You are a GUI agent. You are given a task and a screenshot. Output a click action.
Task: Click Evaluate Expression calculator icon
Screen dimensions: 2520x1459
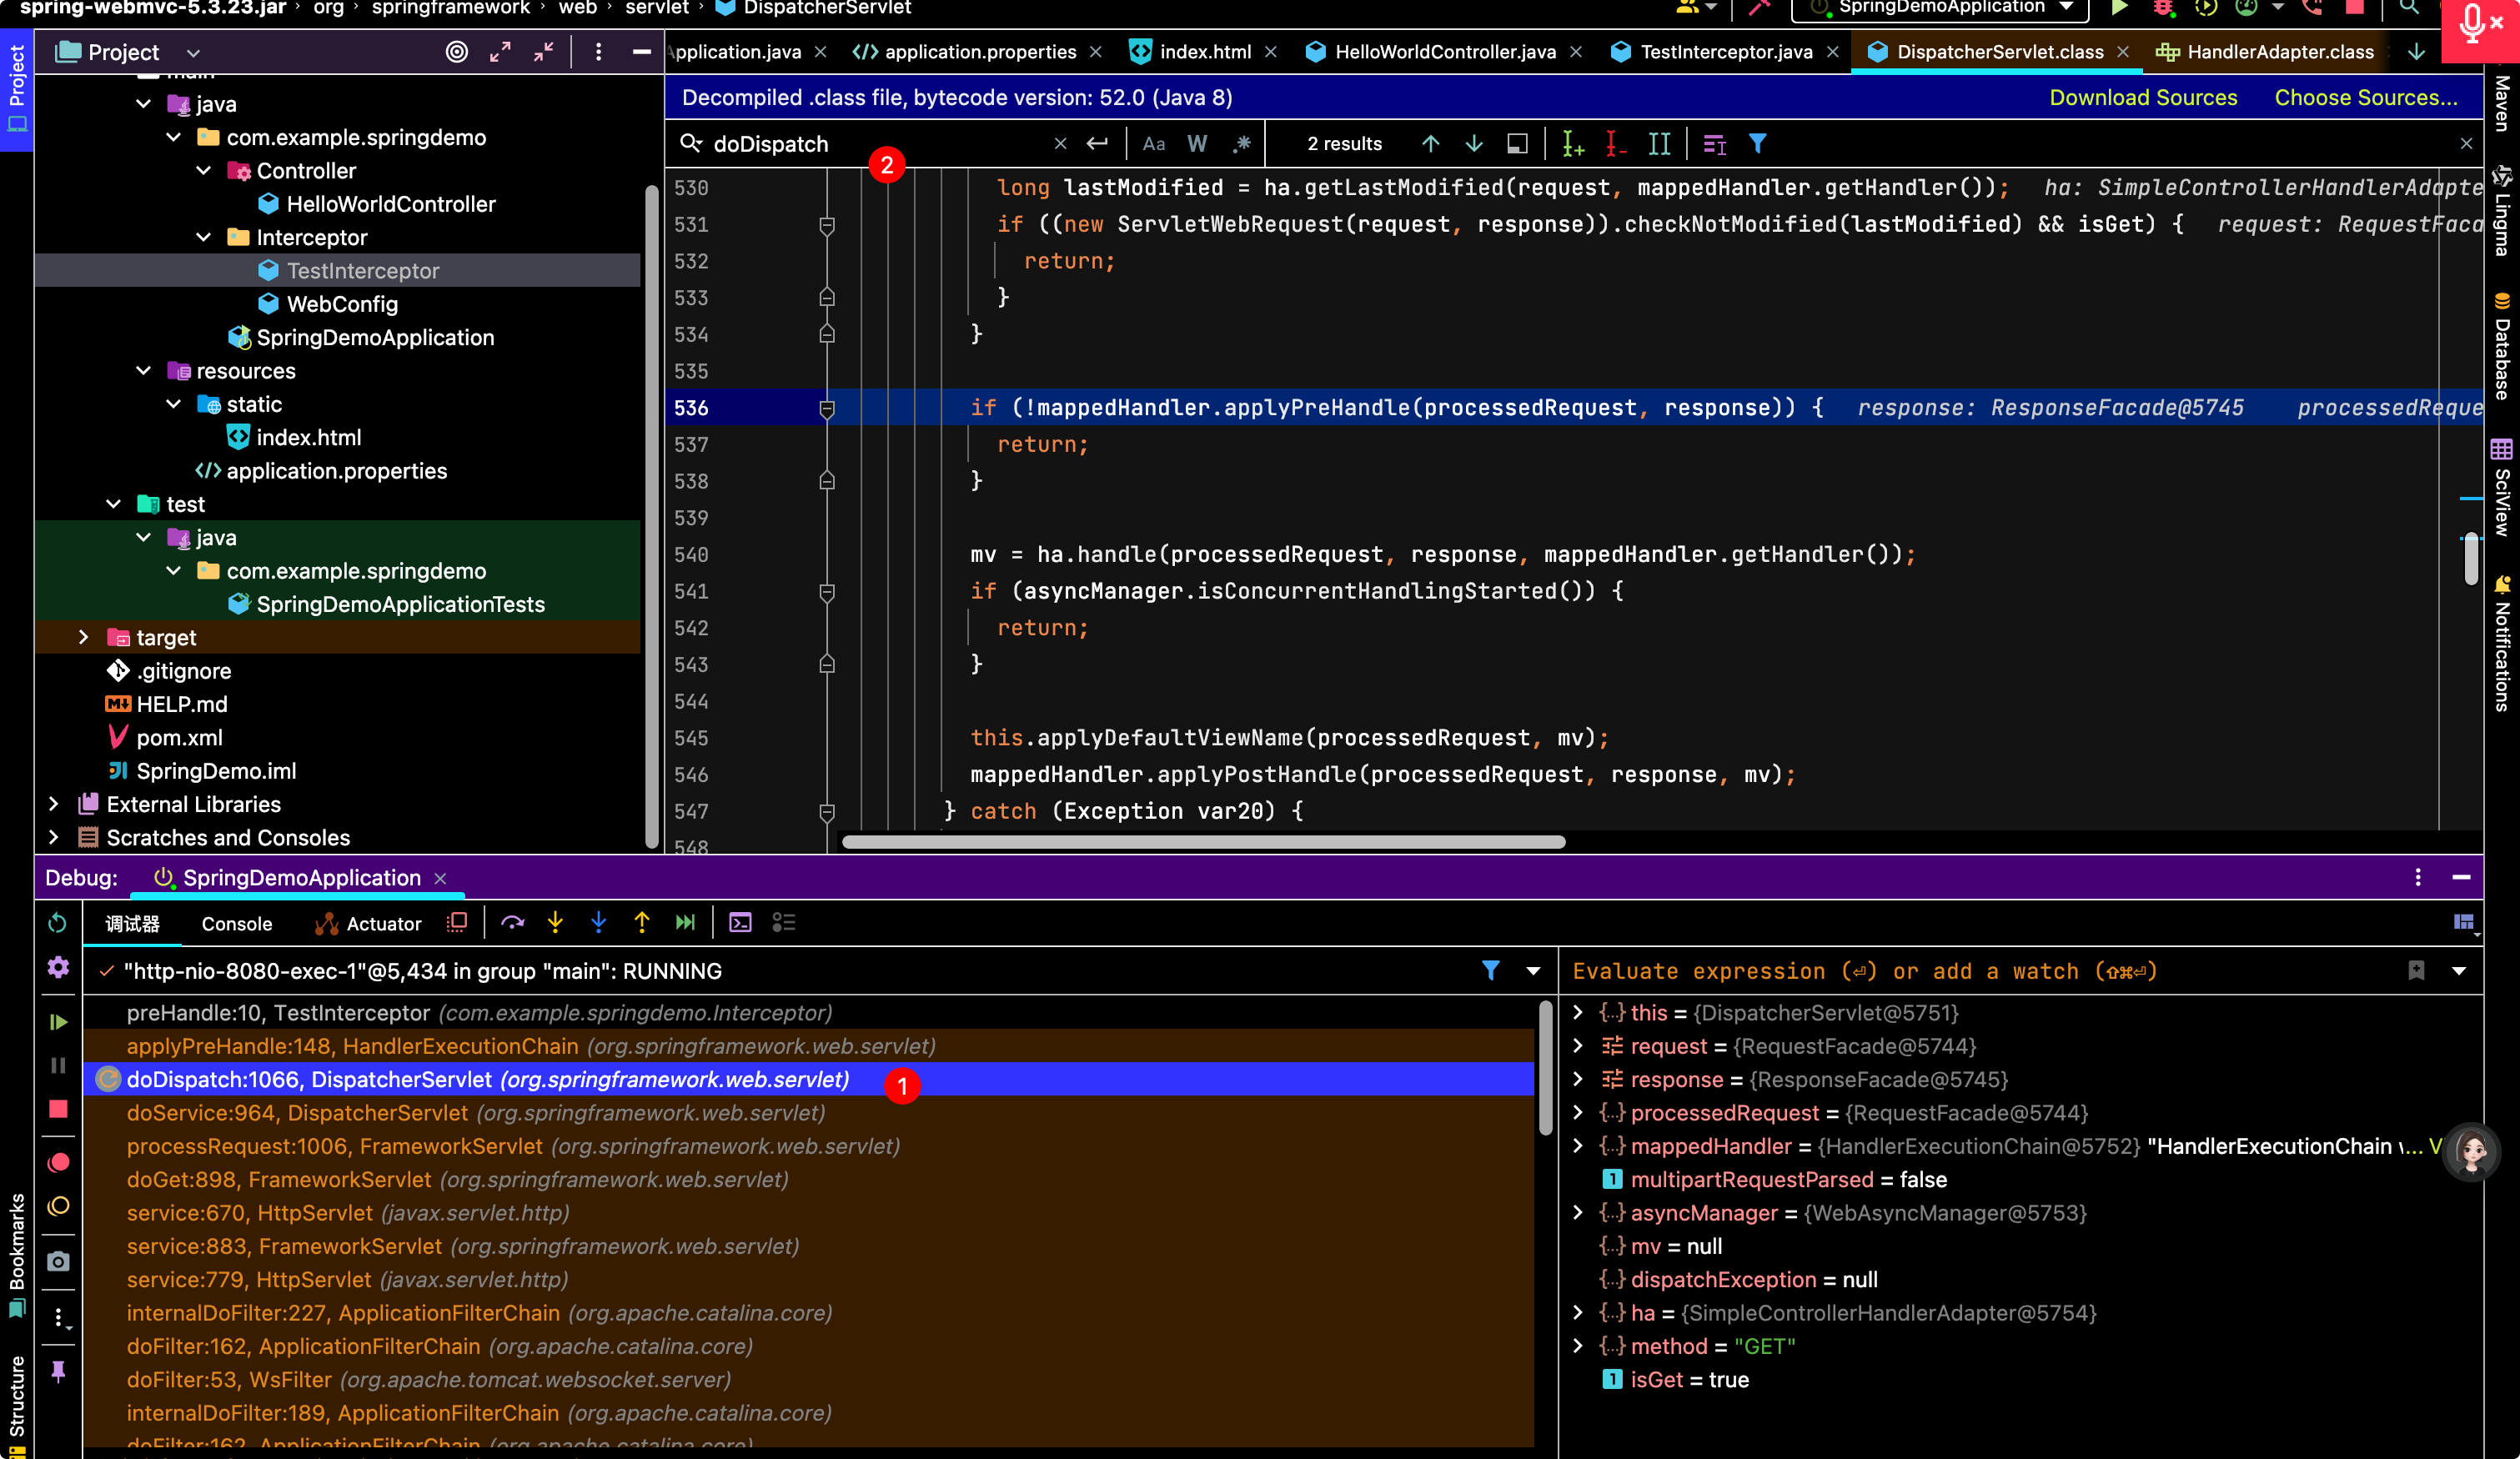tap(740, 923)
